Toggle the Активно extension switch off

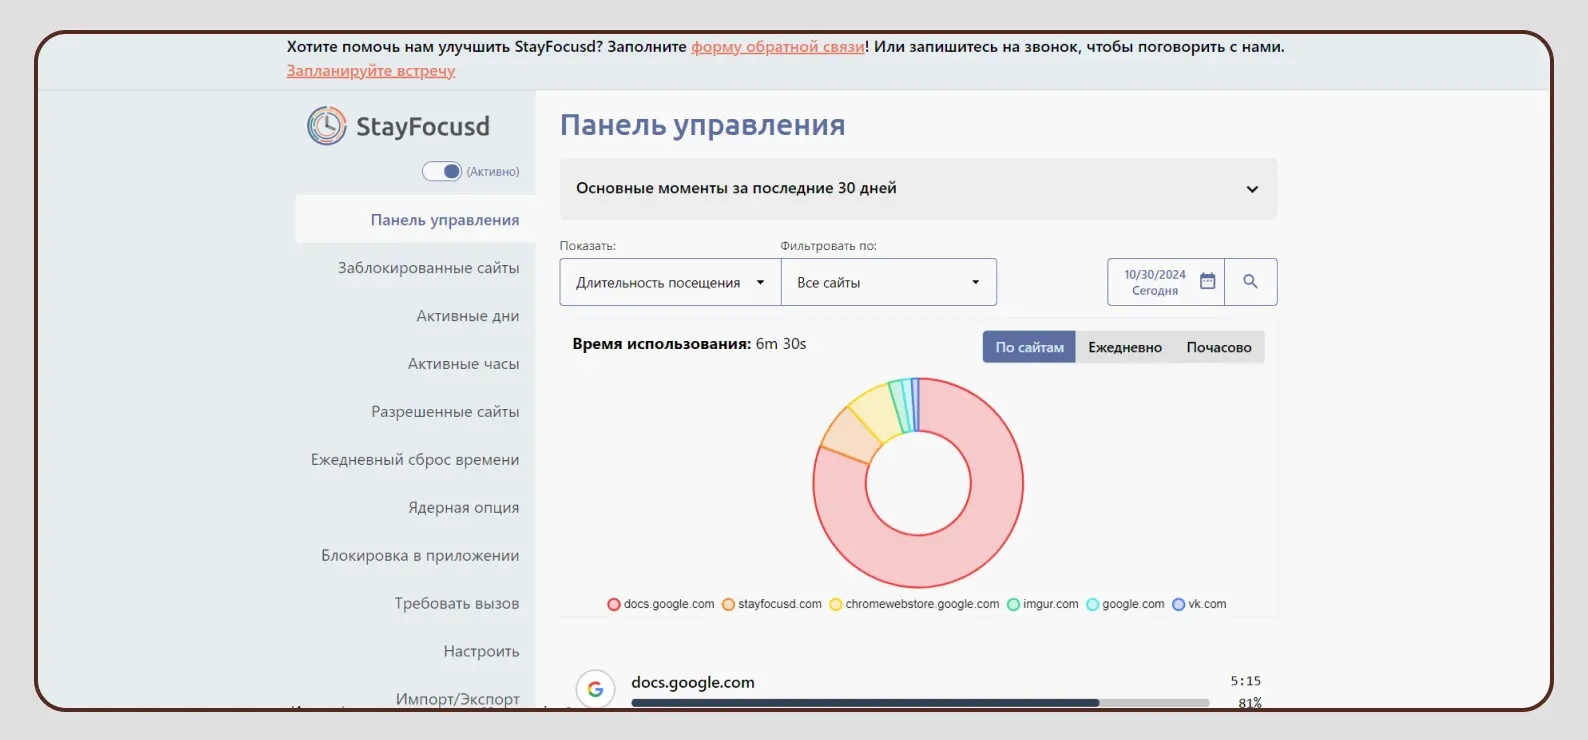[441, 171]
